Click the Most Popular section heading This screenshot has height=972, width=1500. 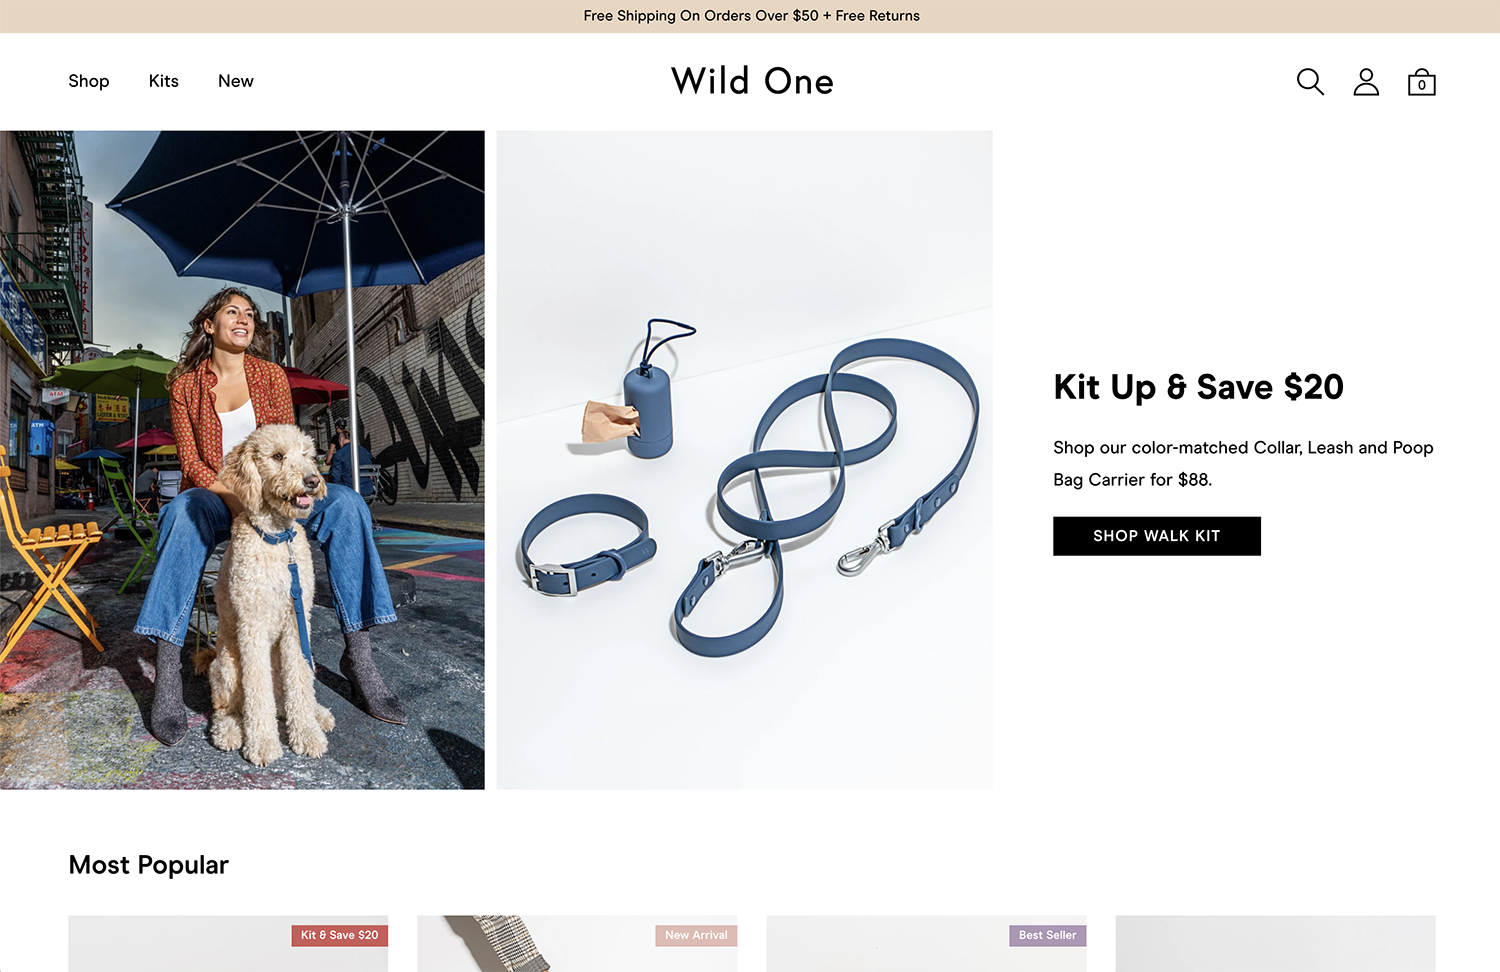149,865
